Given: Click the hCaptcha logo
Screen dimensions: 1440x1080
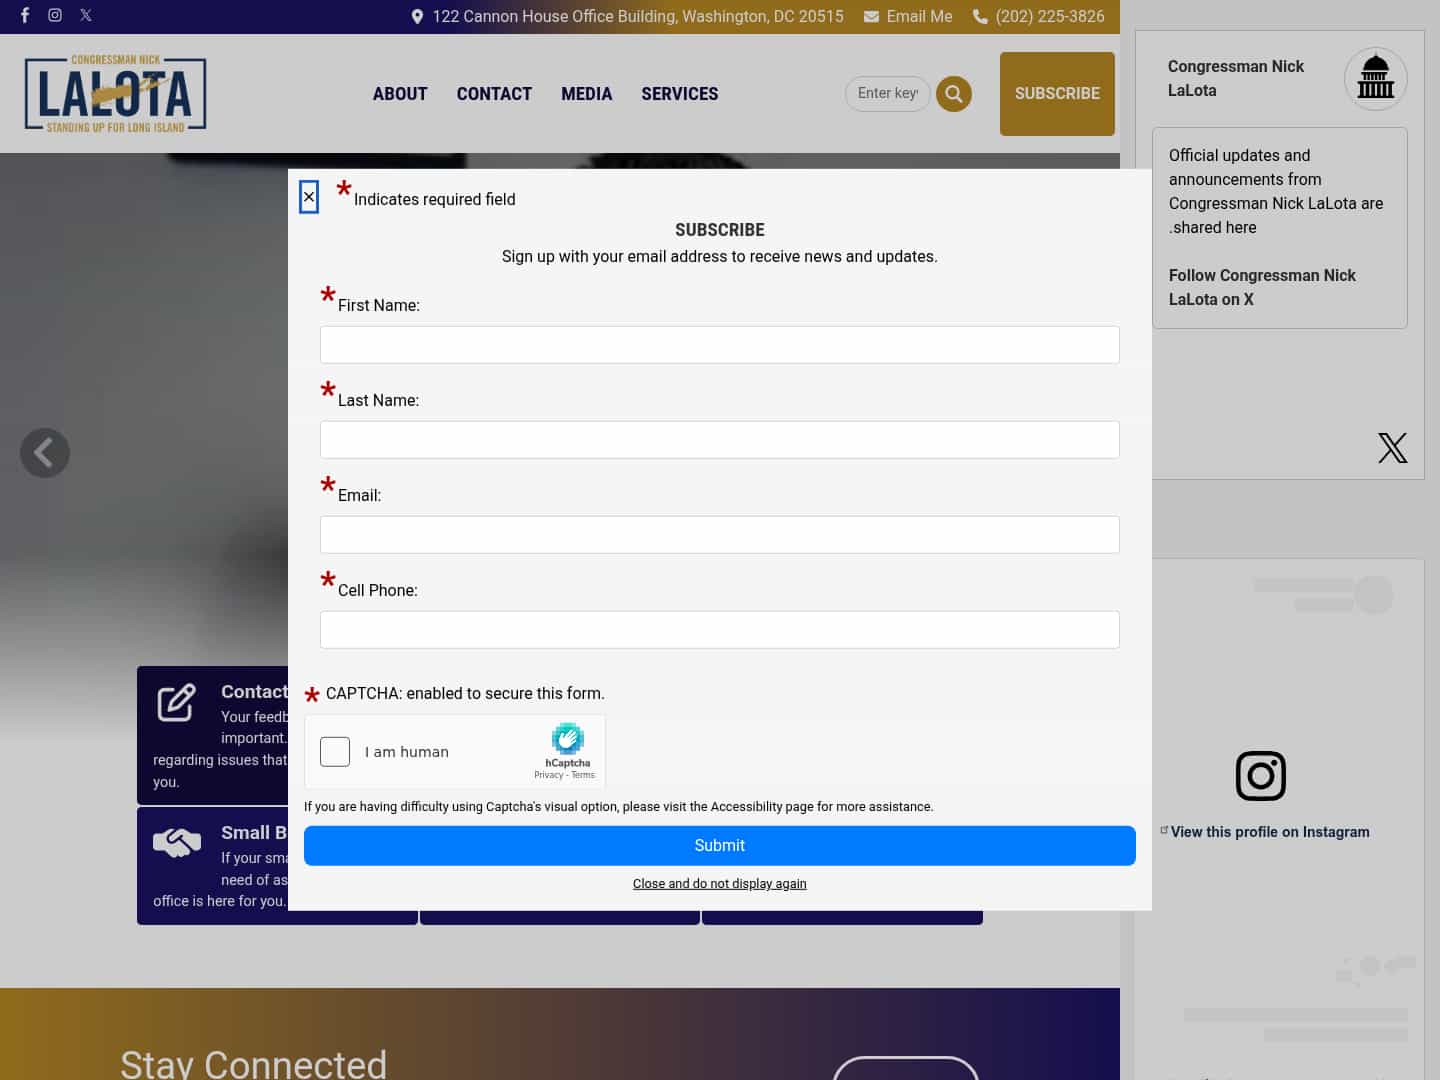Looking at the screenshot, I should tap(568, 739).
